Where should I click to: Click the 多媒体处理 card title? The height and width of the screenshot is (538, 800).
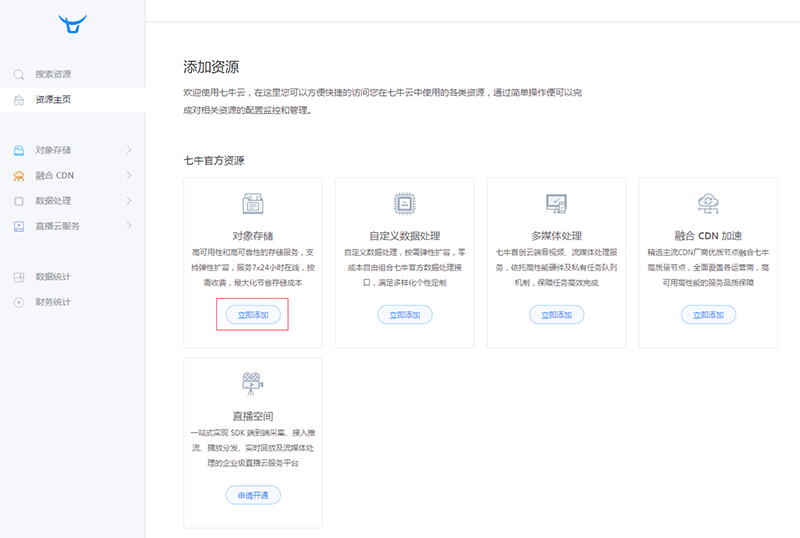click(556, 236)
